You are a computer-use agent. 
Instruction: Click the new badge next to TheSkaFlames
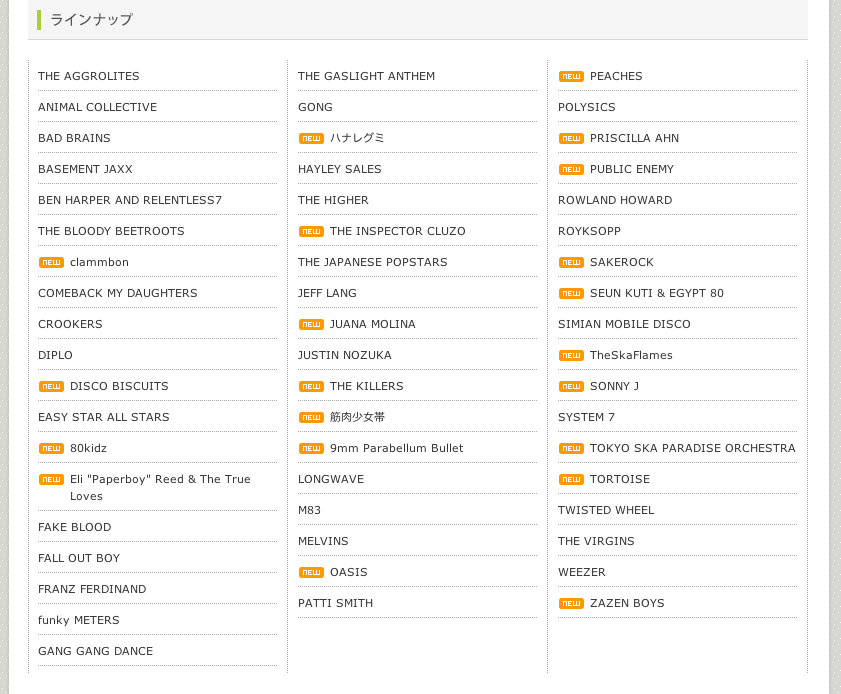[x=571, y=356]
